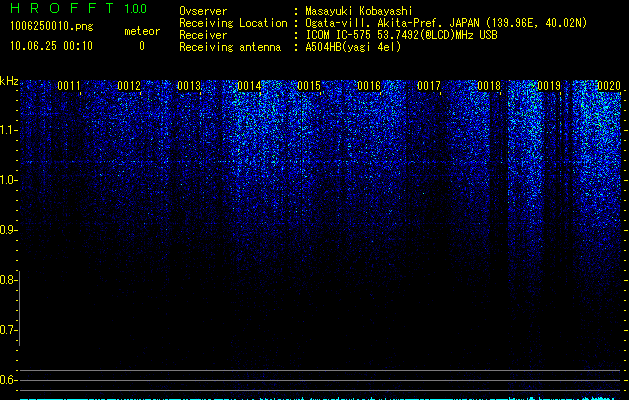
Task: Click the 0.7 frequency axis label
Action: point(8,330)
